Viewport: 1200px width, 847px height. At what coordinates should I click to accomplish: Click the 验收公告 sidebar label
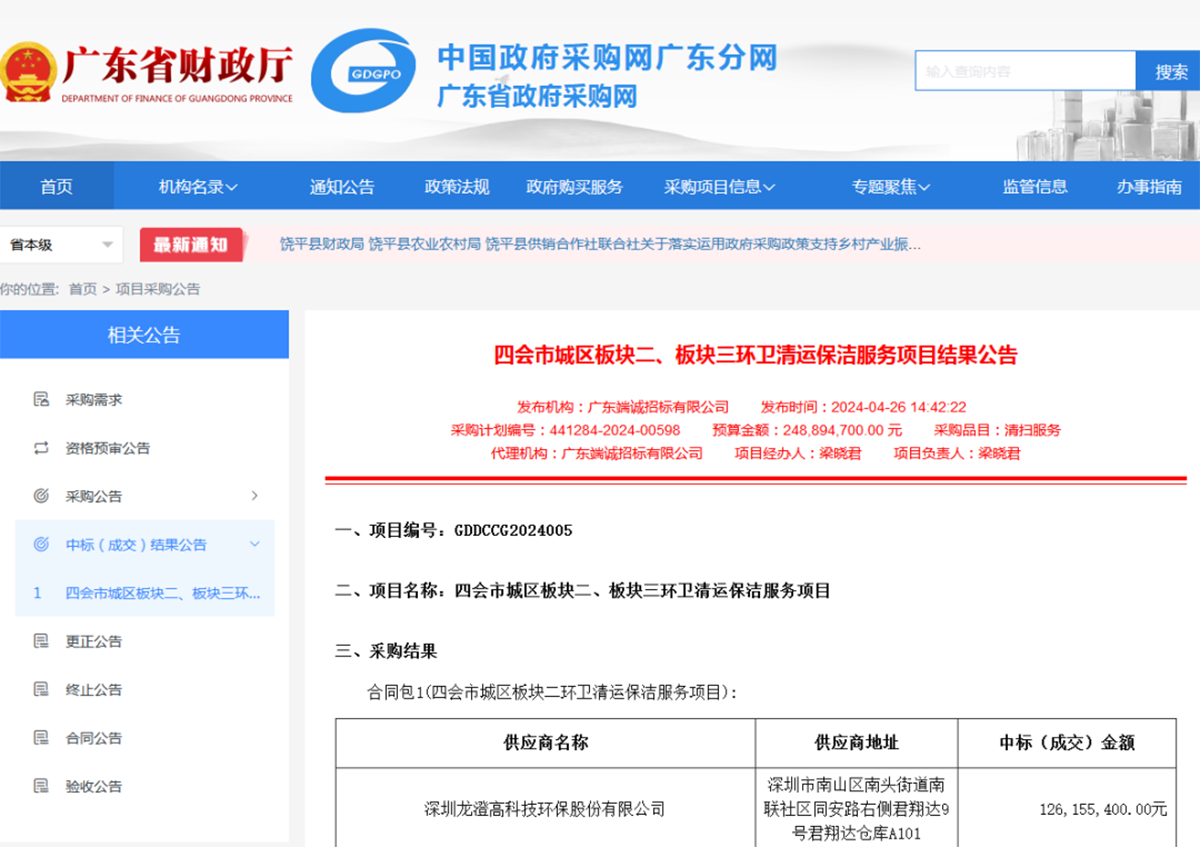point(94,786)
